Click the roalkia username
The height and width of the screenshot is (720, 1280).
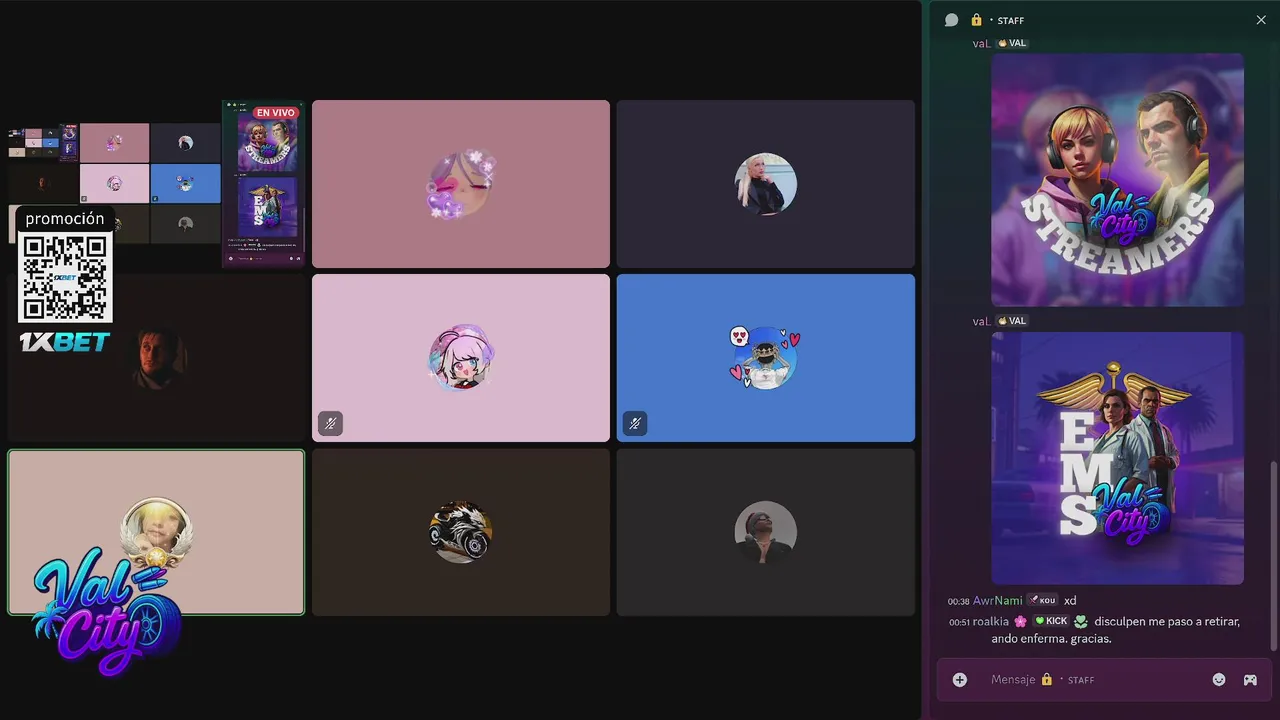(x=991, y=622)
